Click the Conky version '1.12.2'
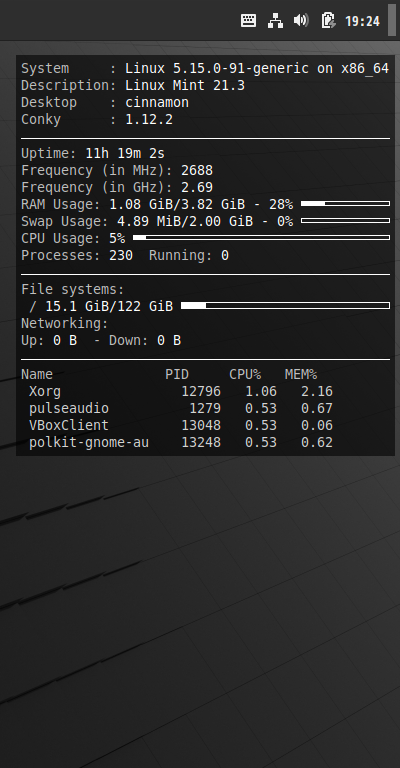 [149, 120]
